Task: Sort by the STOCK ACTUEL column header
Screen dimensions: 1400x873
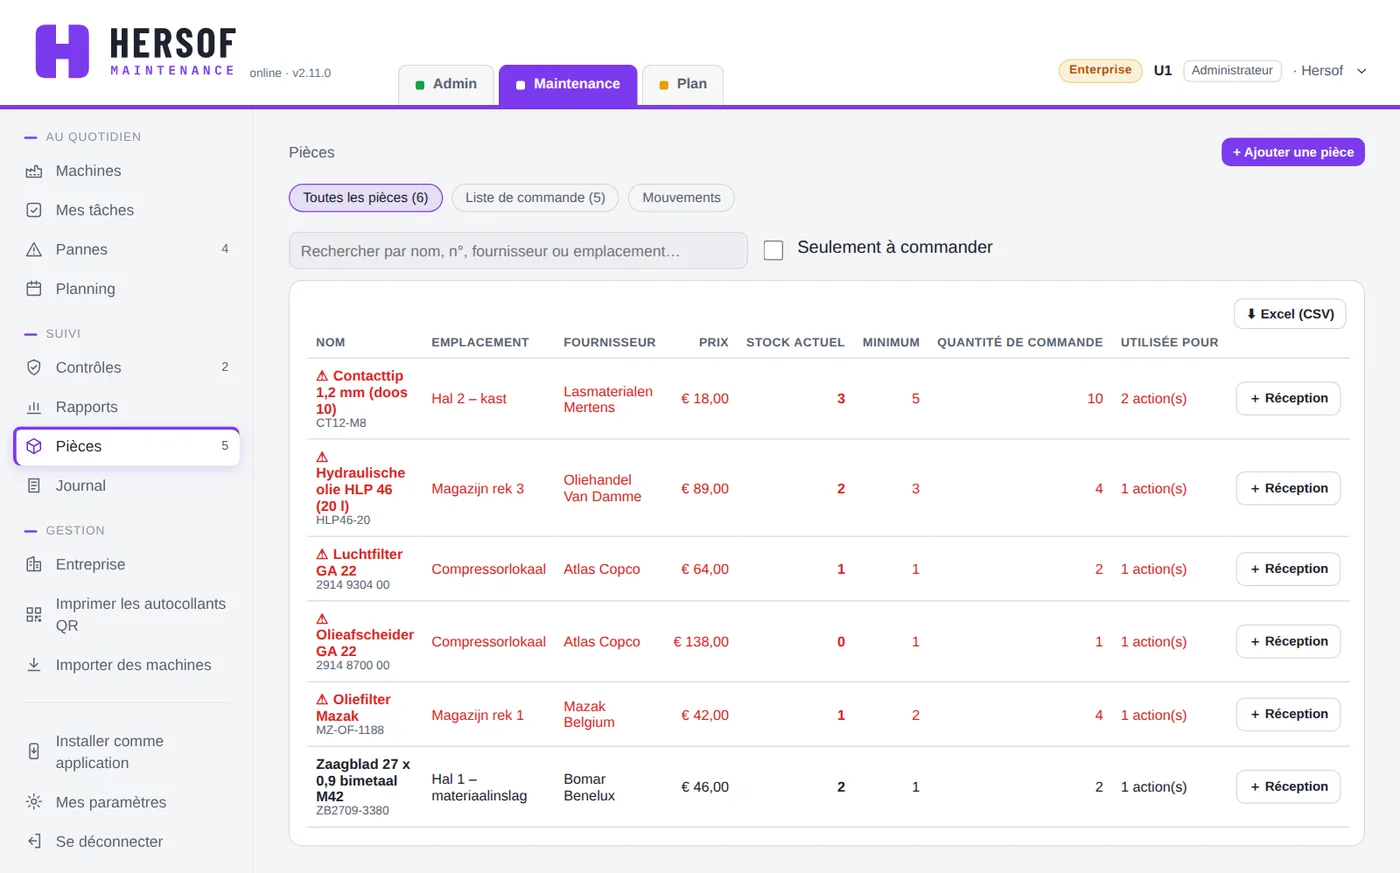Action: (x=795, y=342)
